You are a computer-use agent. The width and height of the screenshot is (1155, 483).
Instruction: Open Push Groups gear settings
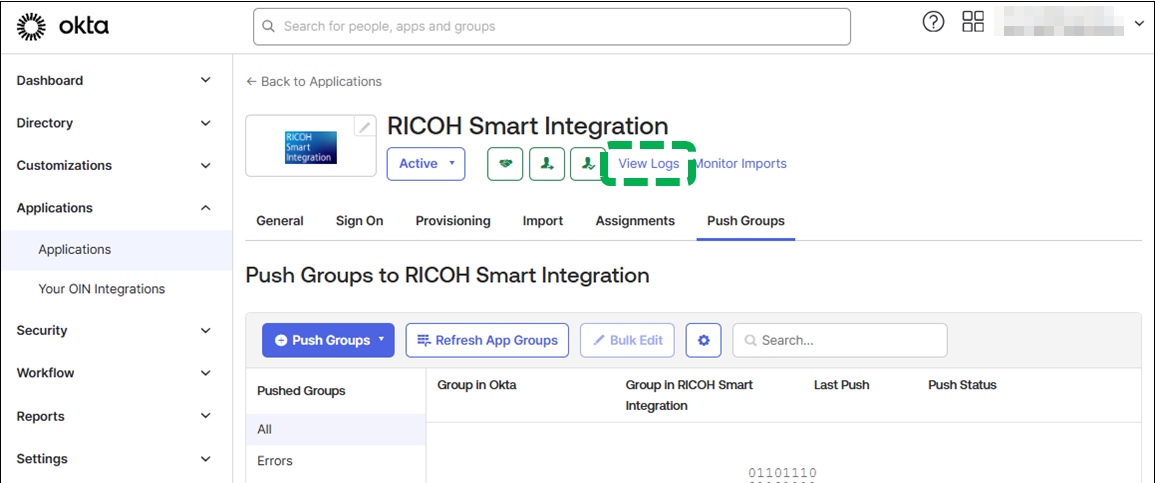click(703, 340)
